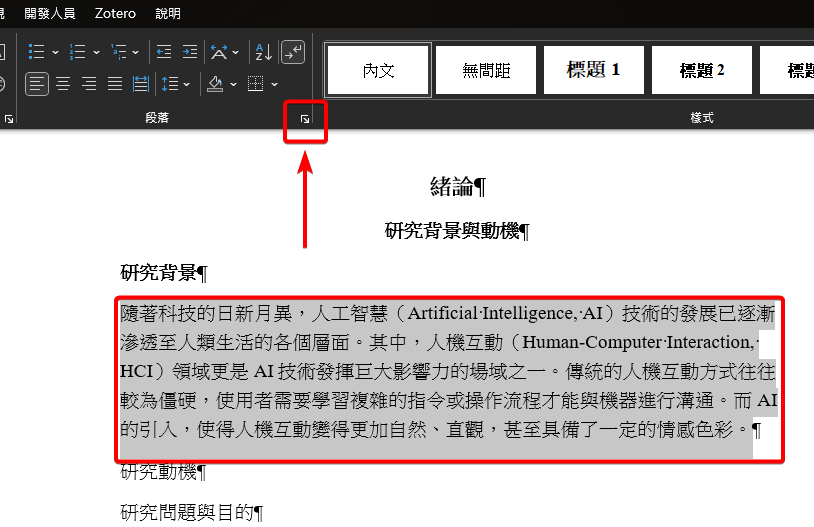Open the Zotero ribbon tab

click(115, 14)
